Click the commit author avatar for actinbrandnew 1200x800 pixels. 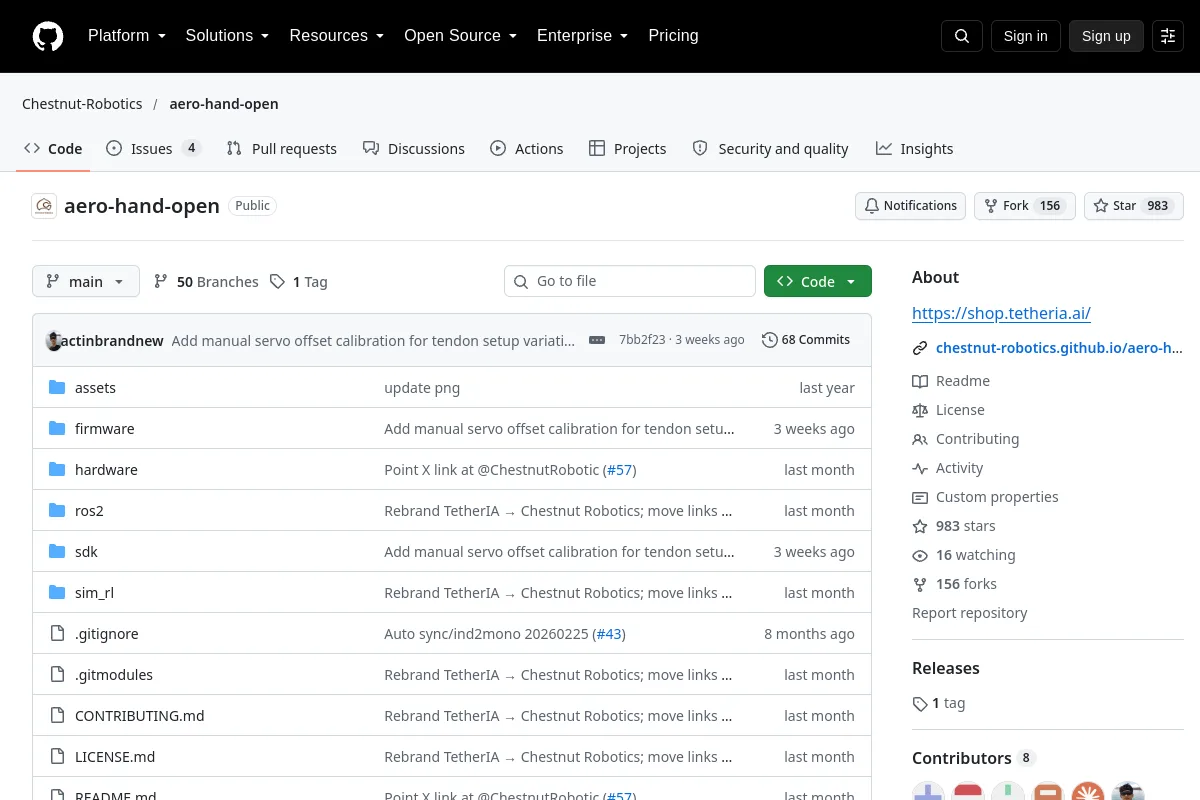[54, 340]
